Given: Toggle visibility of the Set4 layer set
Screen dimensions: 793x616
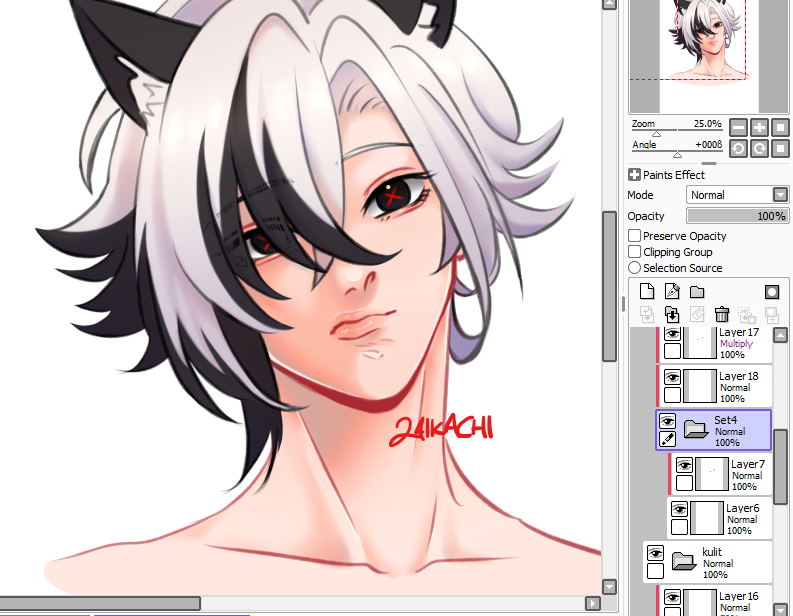Looking at the screenshot, I should pyautogui.click(x=668, y=421).
